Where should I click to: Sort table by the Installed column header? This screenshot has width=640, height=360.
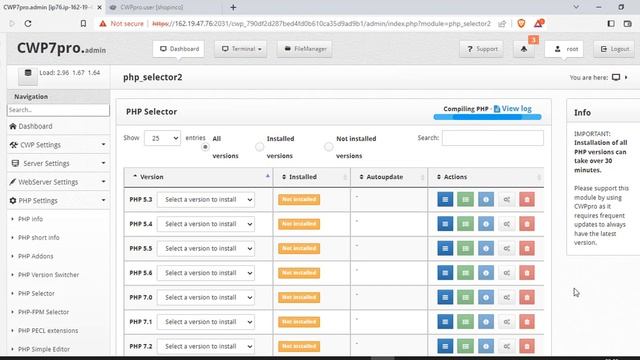pyautogui.click(x=312, y=177)
